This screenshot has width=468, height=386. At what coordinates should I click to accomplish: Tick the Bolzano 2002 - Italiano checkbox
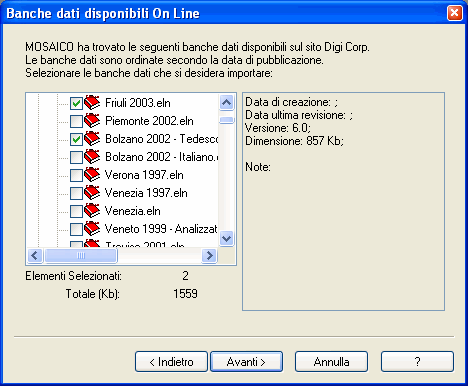76,157
